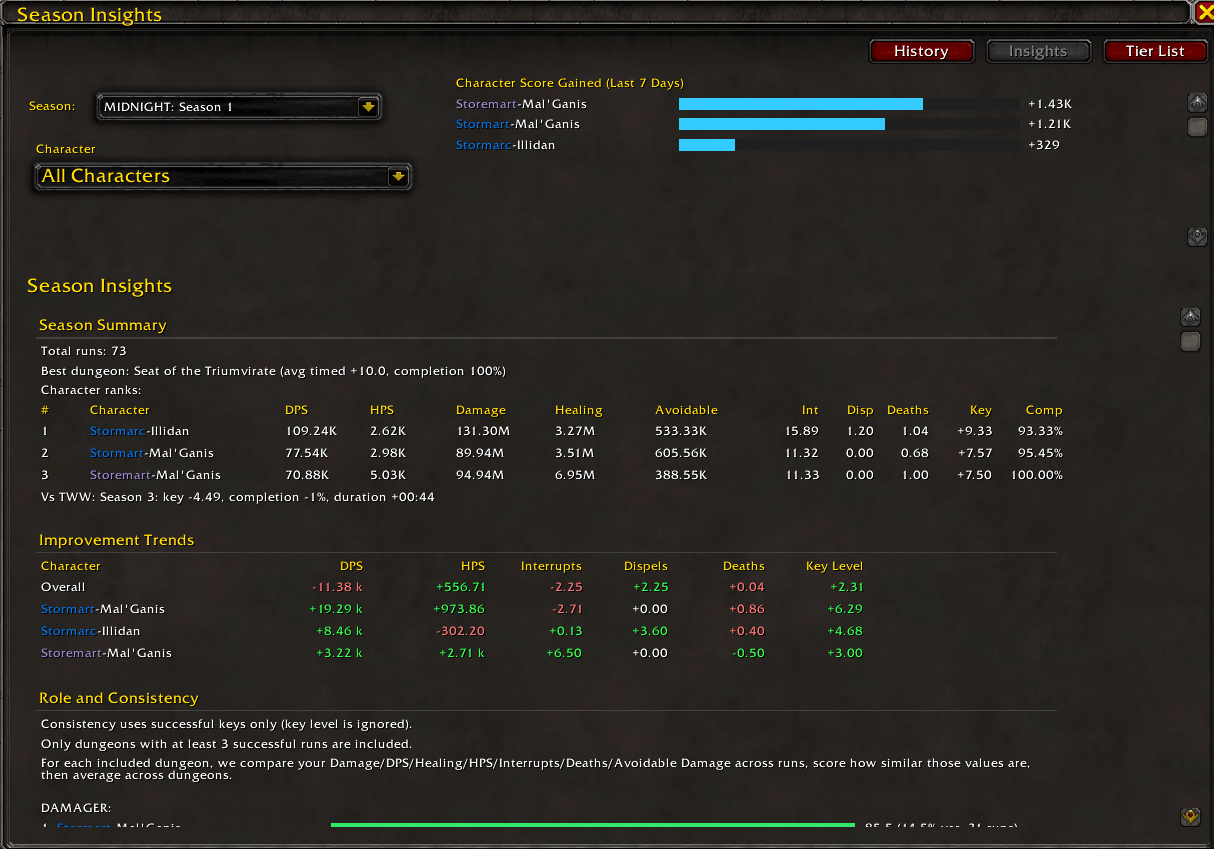Viewport: 1214px width, 849px height.
Task: Click the +6.50 interrupts trend value
Action: click(x=565, y=653)
